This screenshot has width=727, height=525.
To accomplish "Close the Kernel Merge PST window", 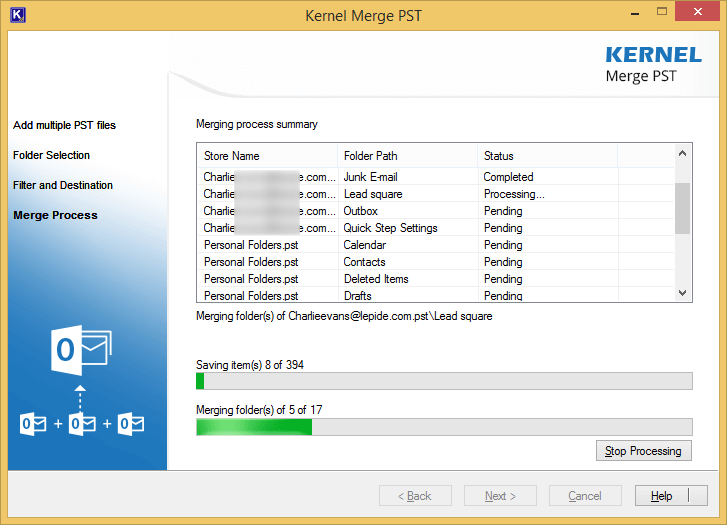I will coord(697,12).
